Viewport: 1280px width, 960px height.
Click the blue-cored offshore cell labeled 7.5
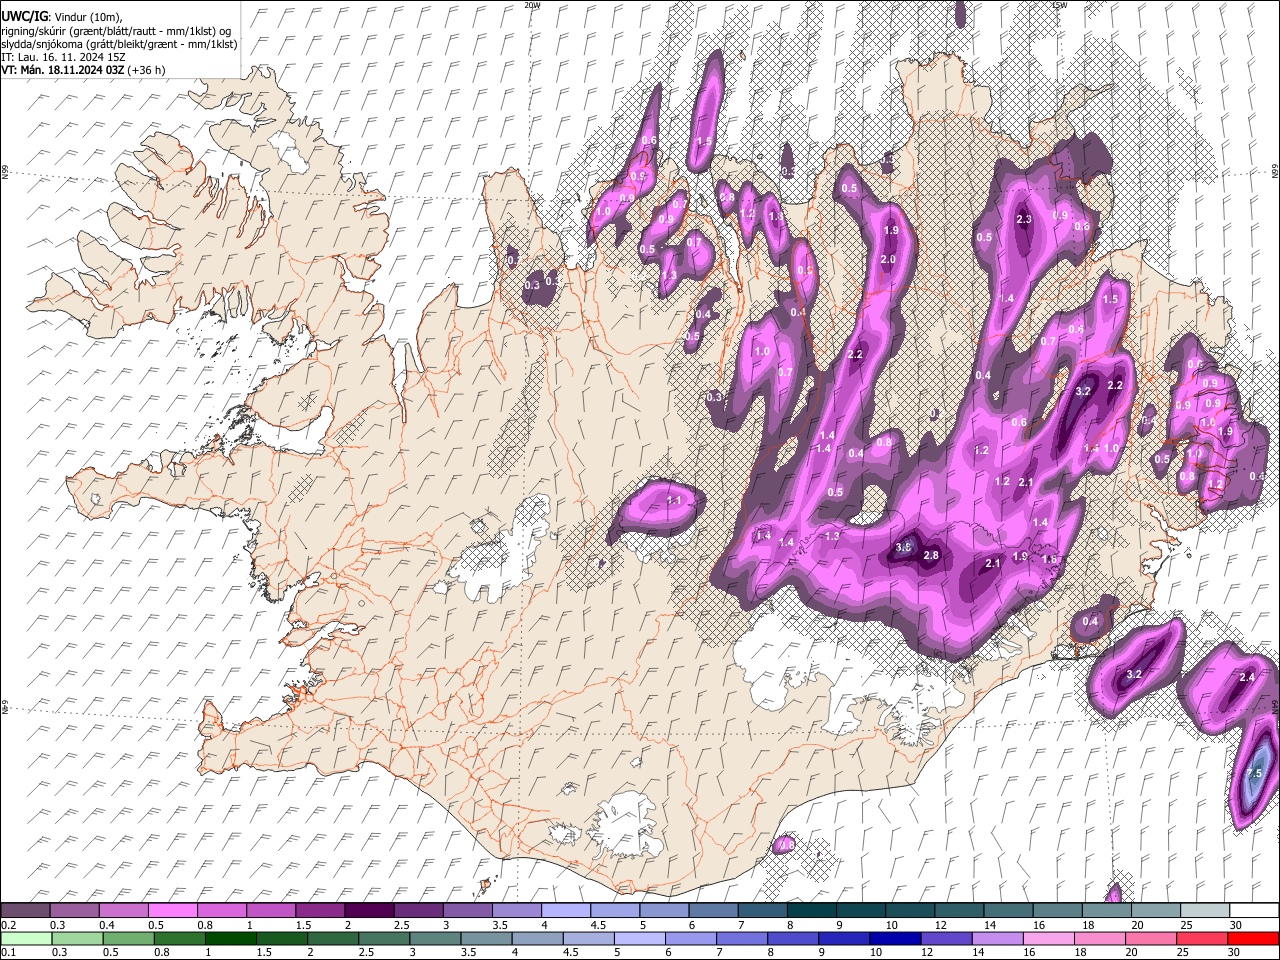[x=1256, y=772]
